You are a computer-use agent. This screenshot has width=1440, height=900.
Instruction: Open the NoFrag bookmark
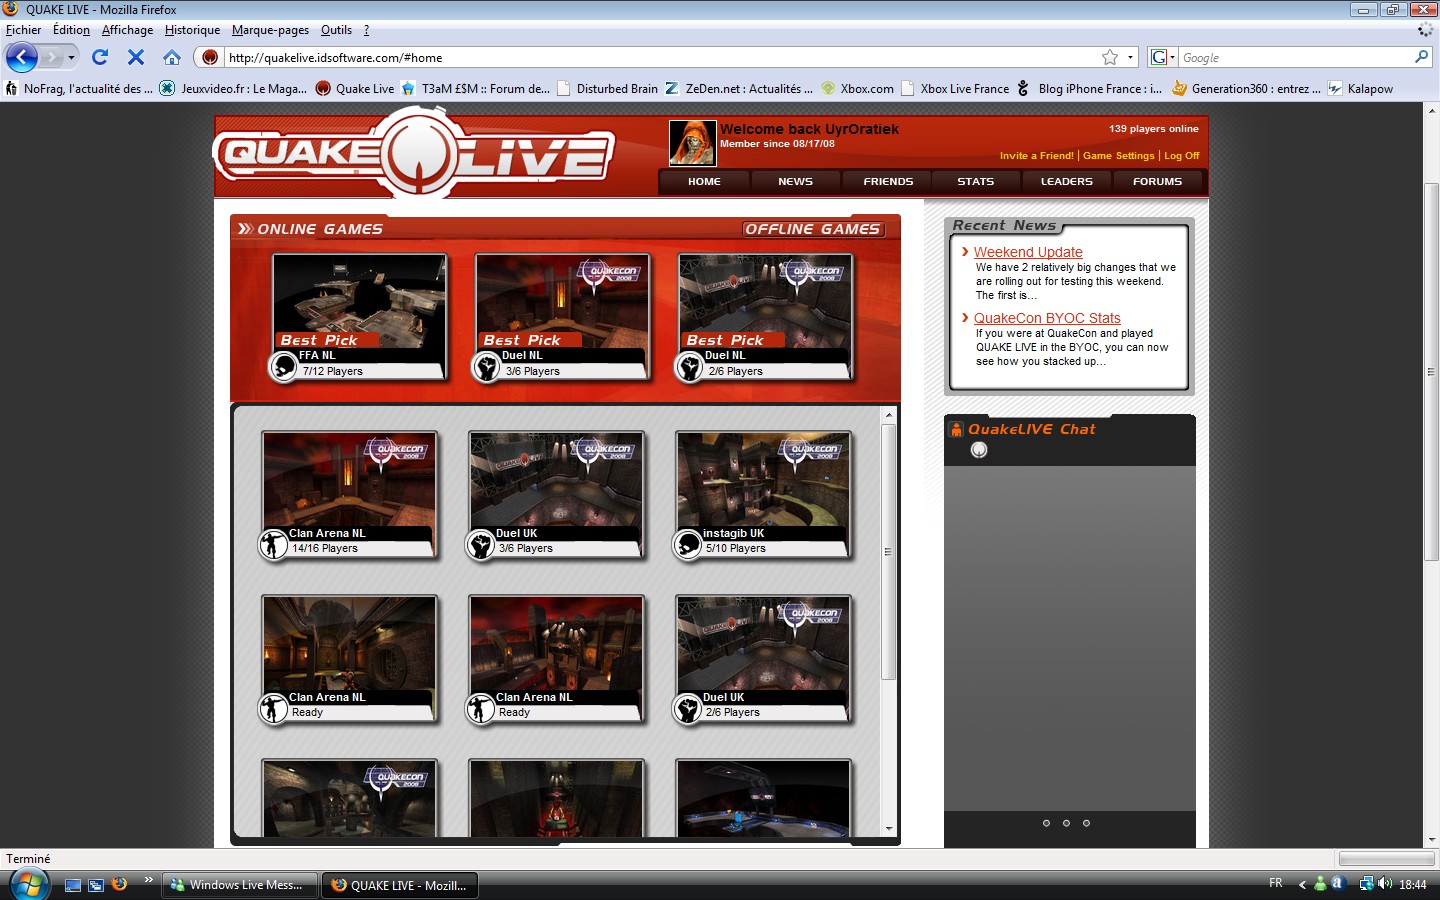79,89
